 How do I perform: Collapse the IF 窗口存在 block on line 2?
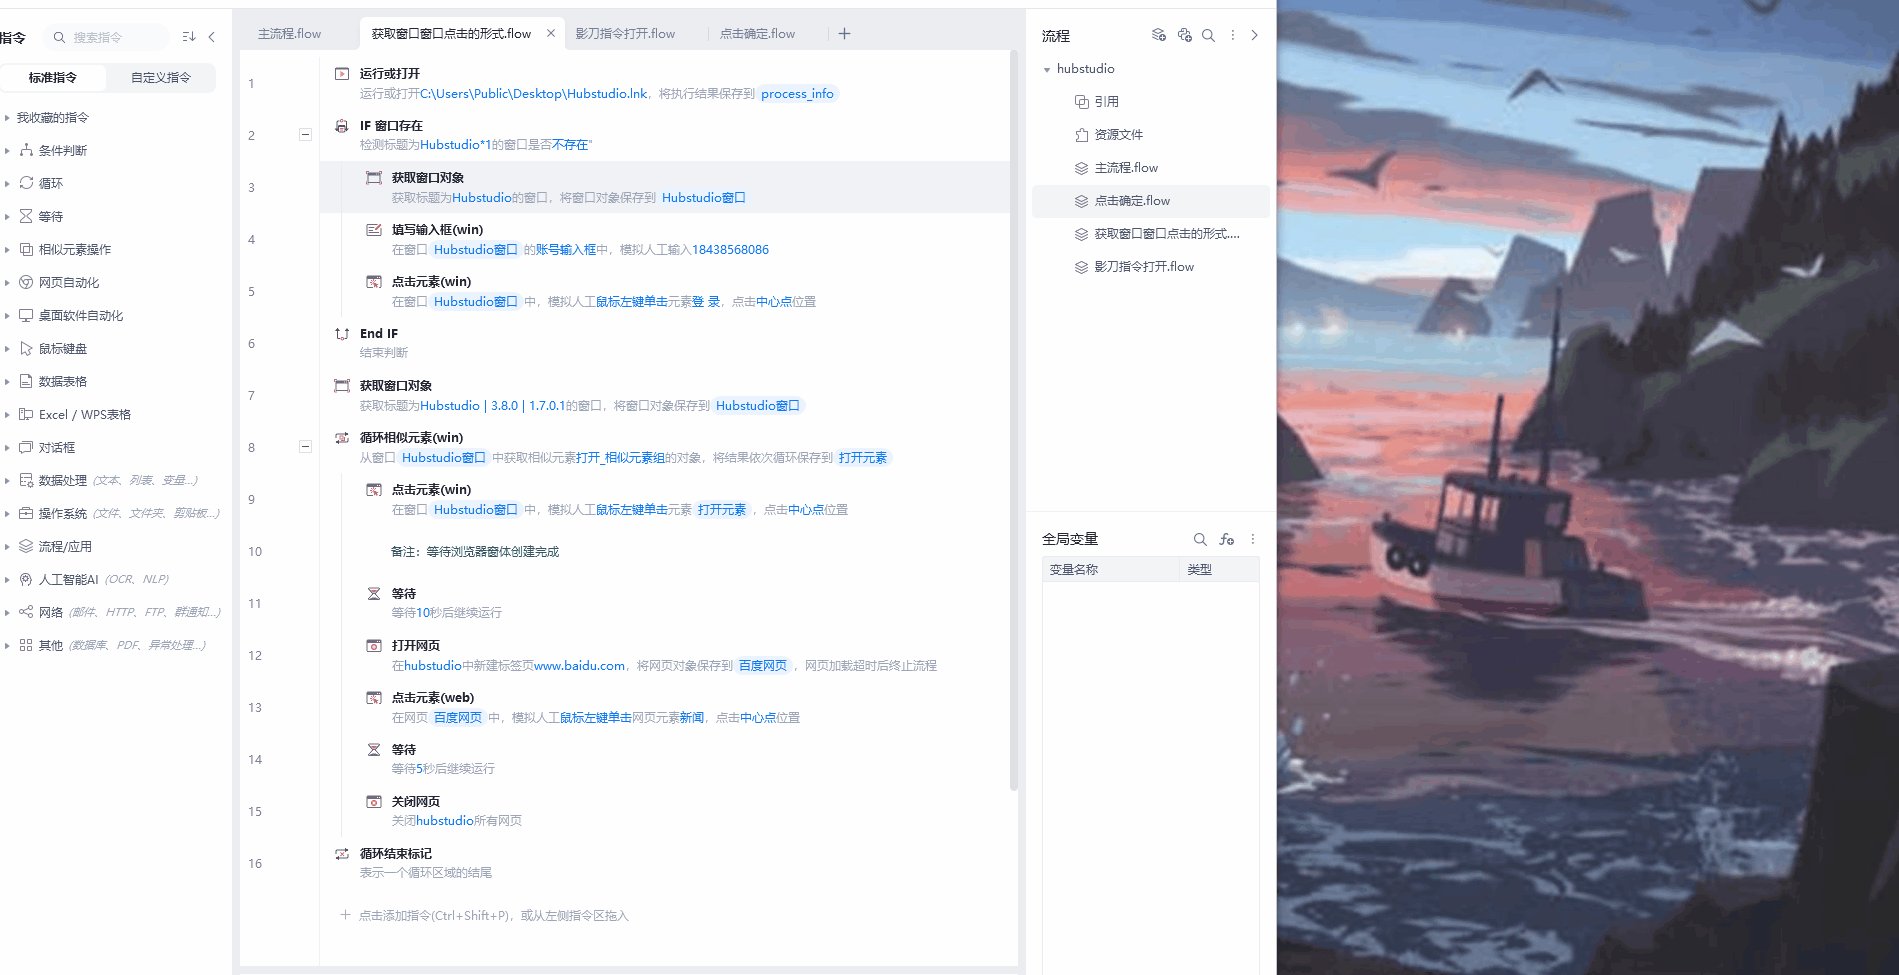coord(305,135)
